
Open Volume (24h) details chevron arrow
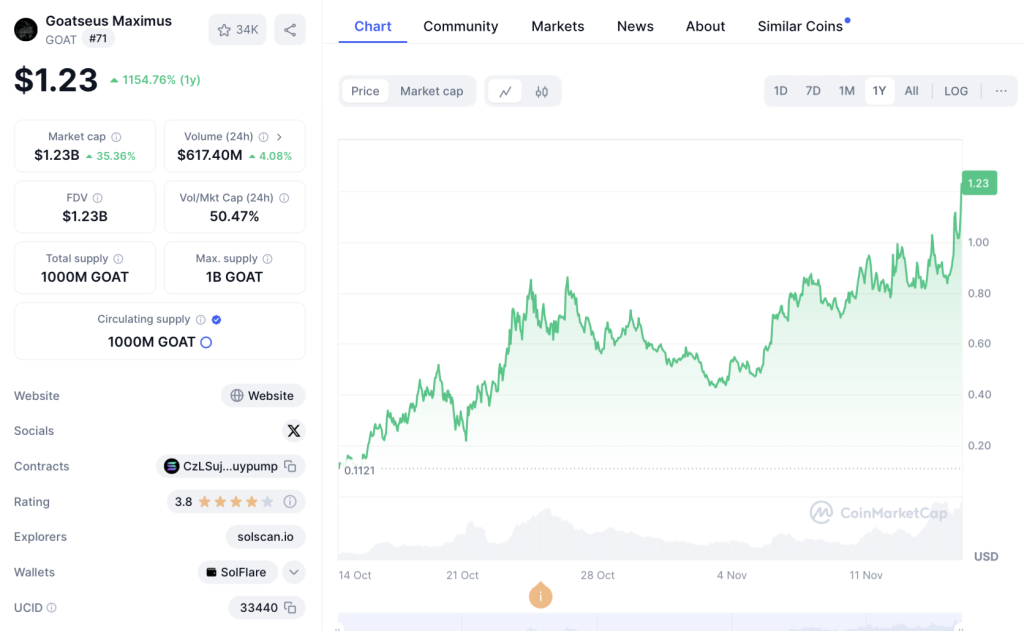coord(280,137)
